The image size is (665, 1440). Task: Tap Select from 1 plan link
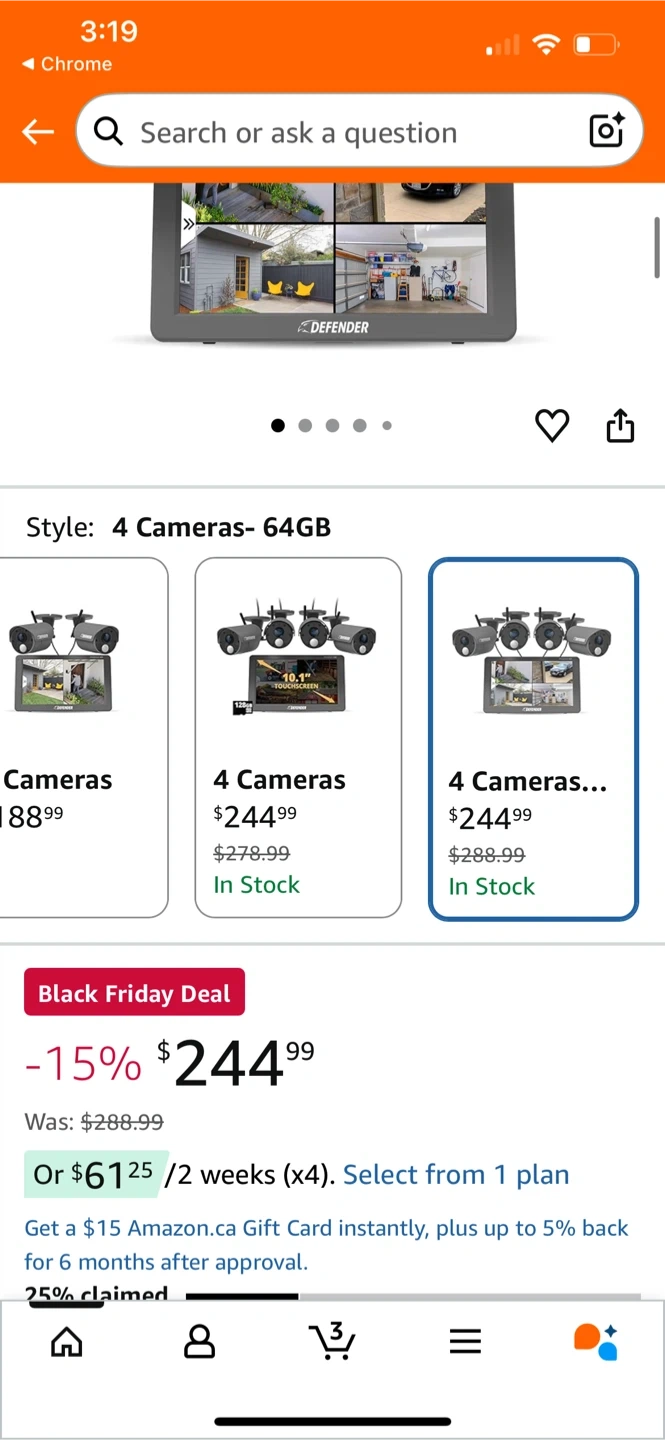click(456, 1174)
